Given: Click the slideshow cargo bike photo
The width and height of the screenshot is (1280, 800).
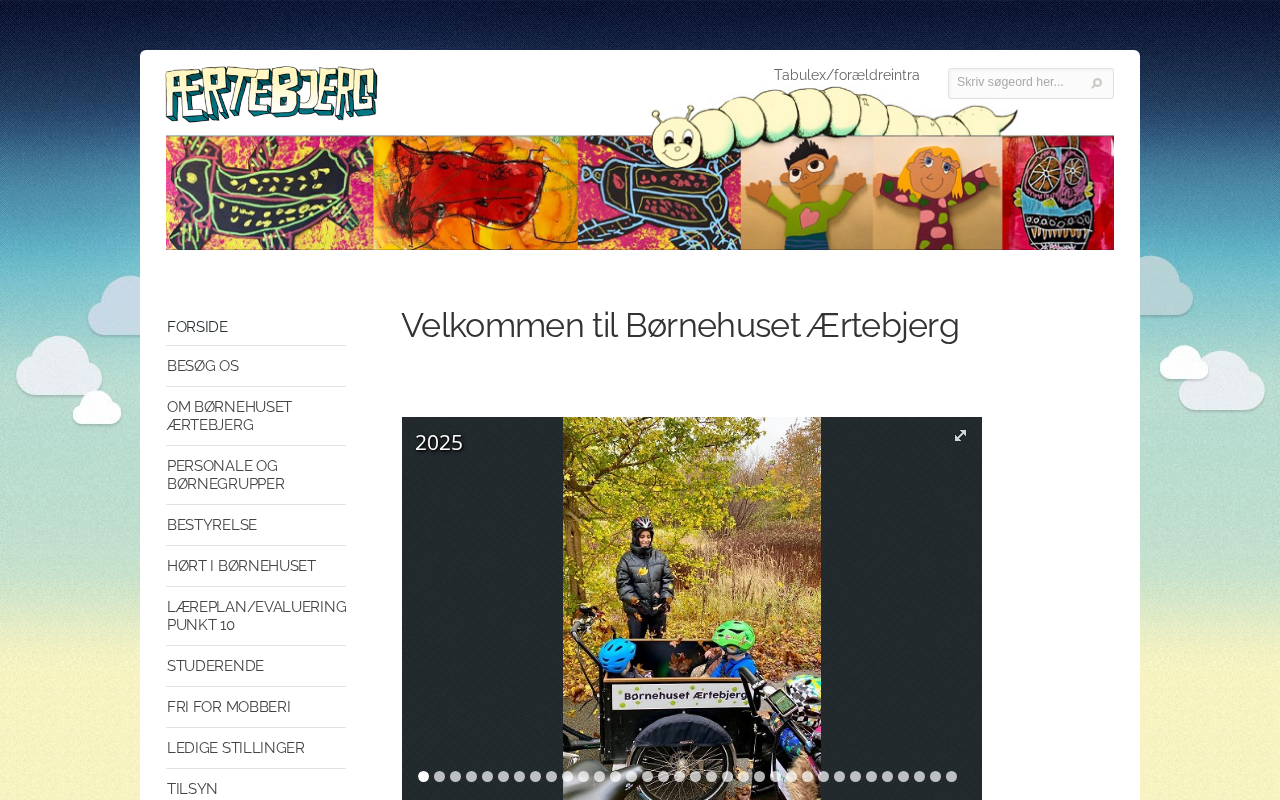Looking at the screenshot, I should click(692, 608).
